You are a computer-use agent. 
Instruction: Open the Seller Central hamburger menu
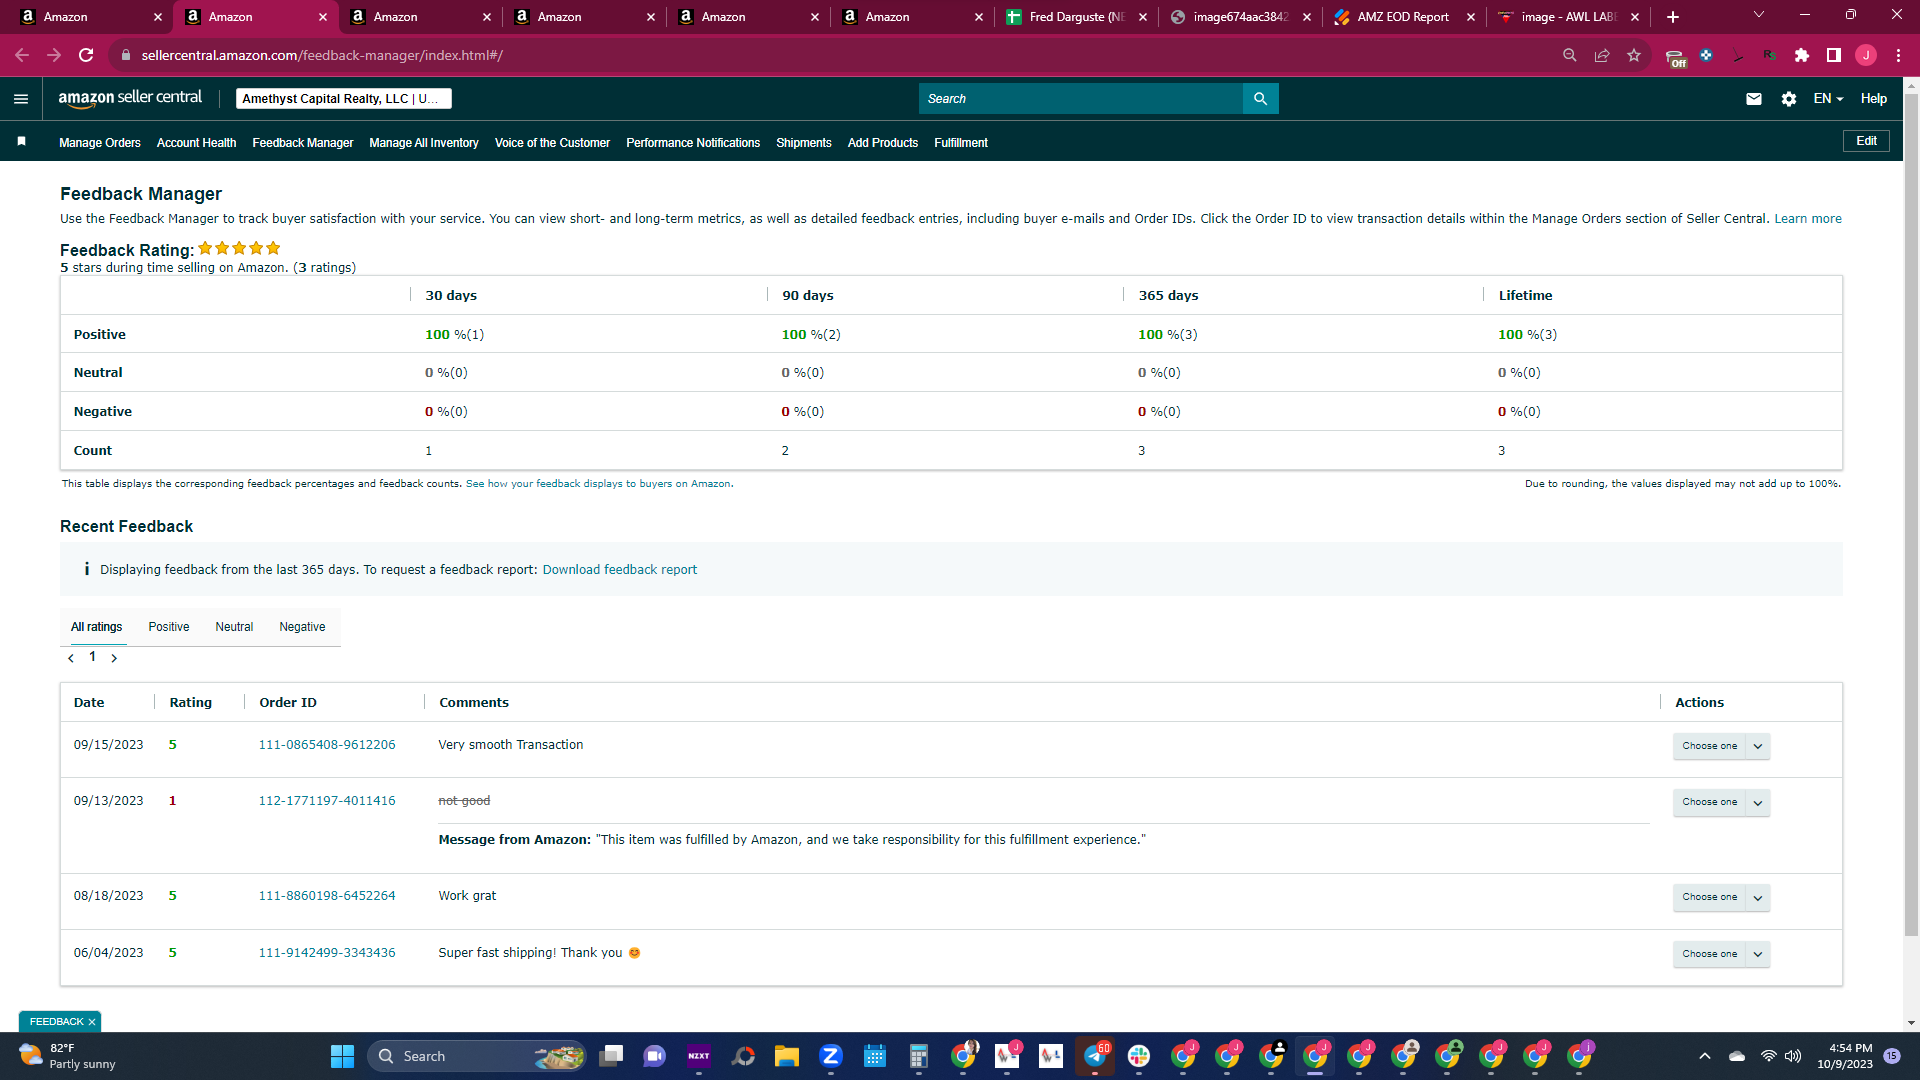pos(21,98)
